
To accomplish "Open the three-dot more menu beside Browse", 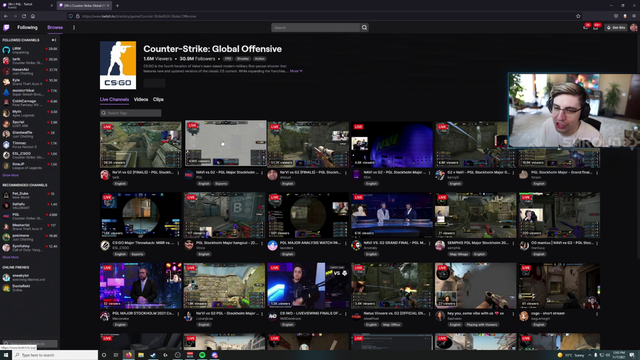I will tap(74, 27).
